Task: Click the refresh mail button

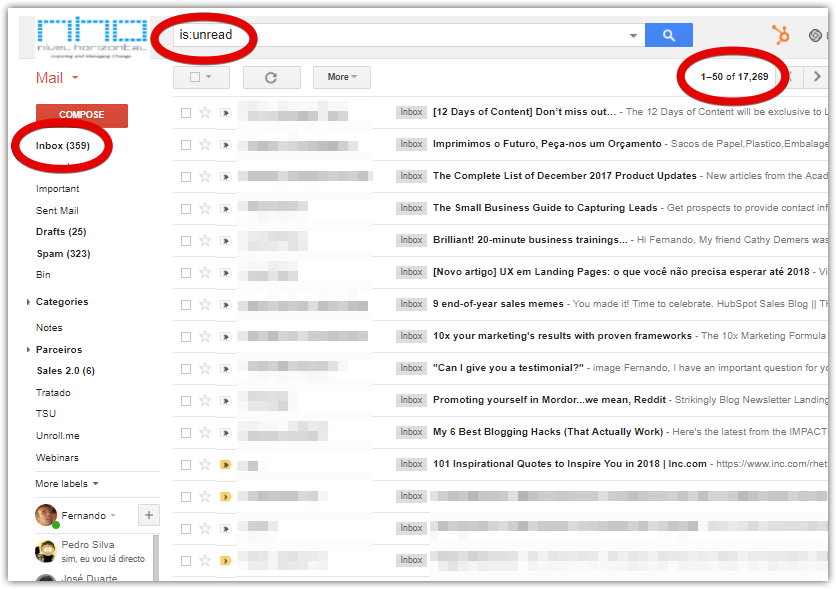Action: coord(270,77)
